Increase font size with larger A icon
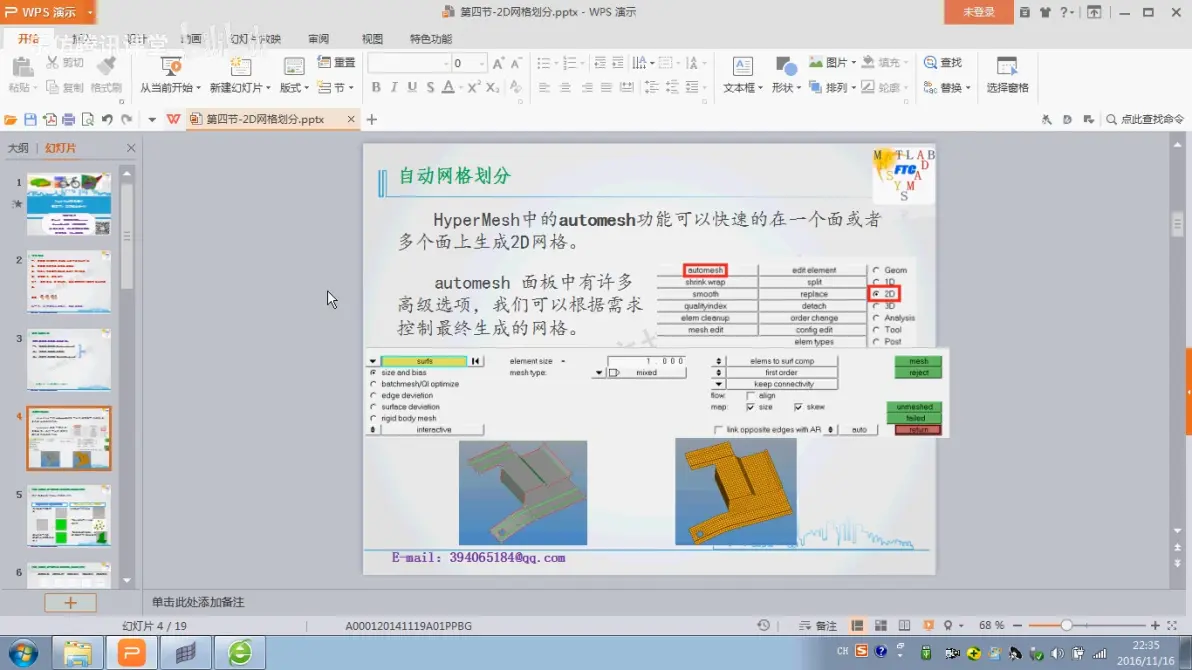Image resolution: width=1192 pixels, height=670 pixels. click(x=498, y=63)
